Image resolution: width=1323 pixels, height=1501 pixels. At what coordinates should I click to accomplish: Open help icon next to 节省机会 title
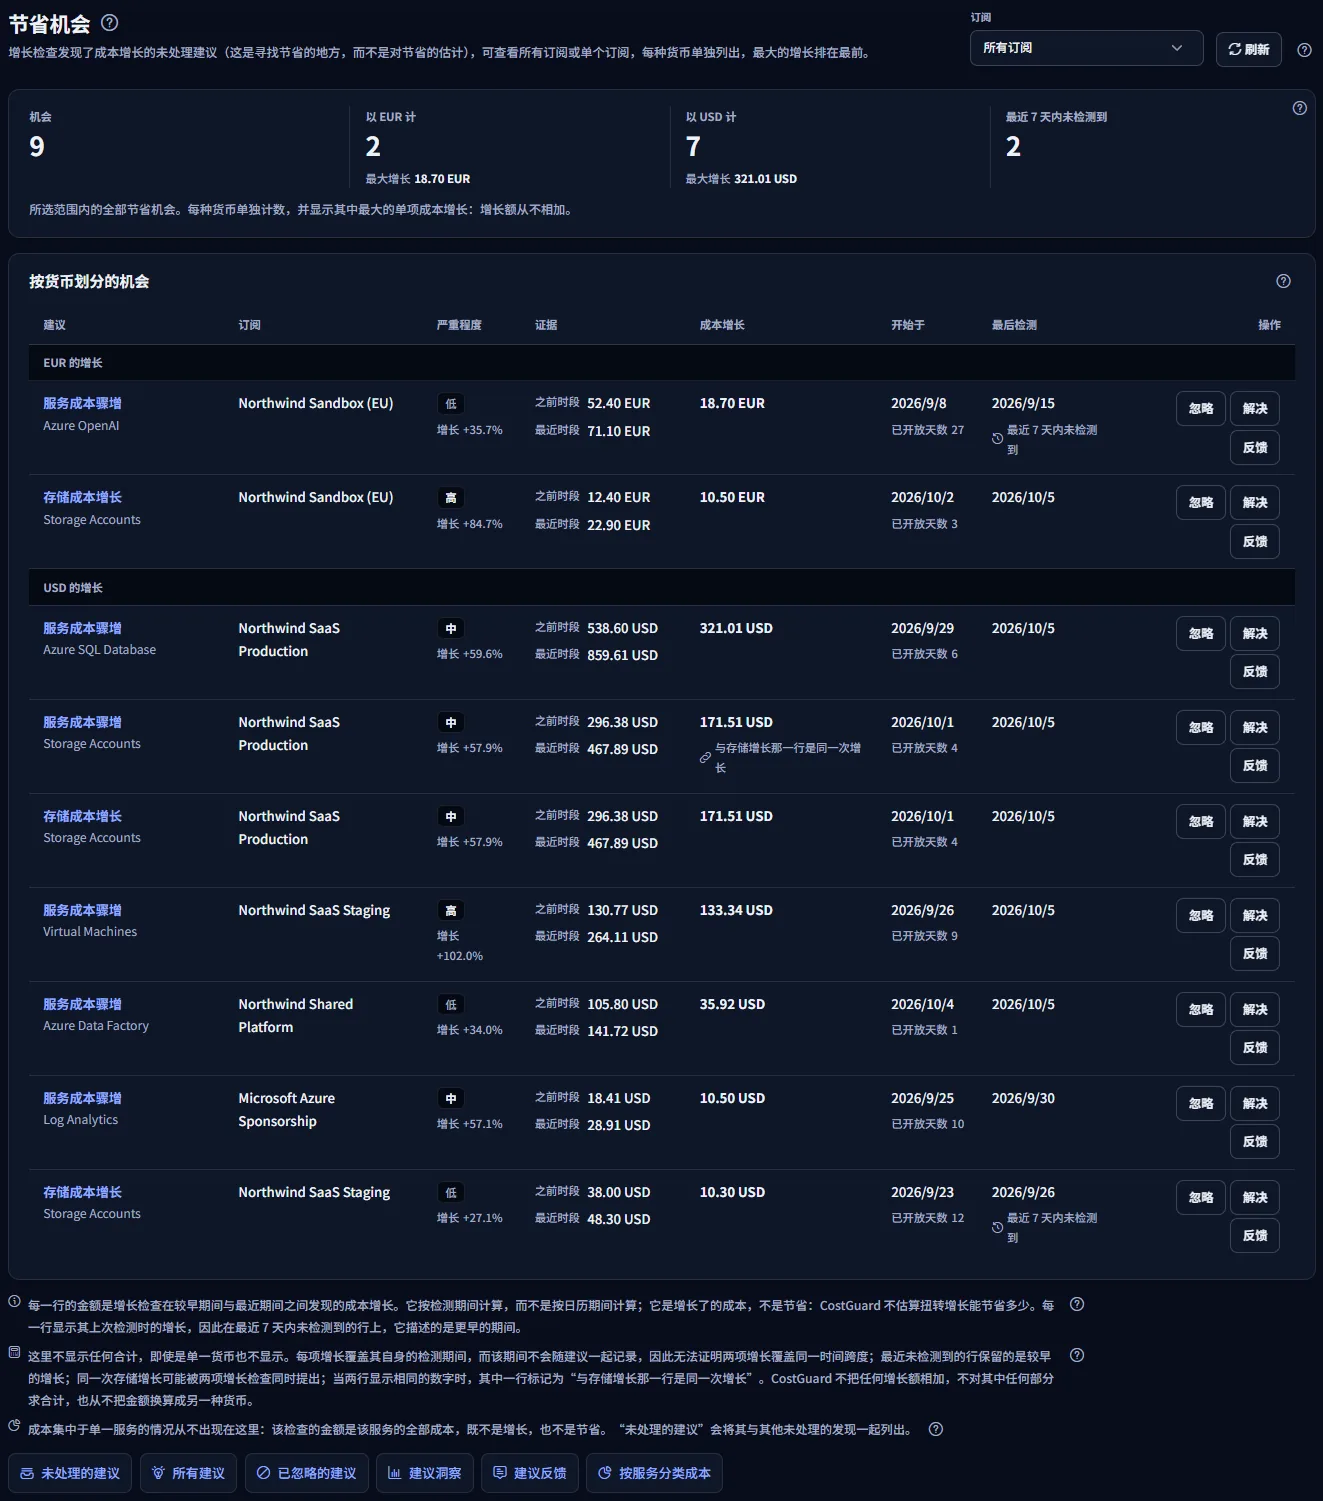click(x=110, y=23)
